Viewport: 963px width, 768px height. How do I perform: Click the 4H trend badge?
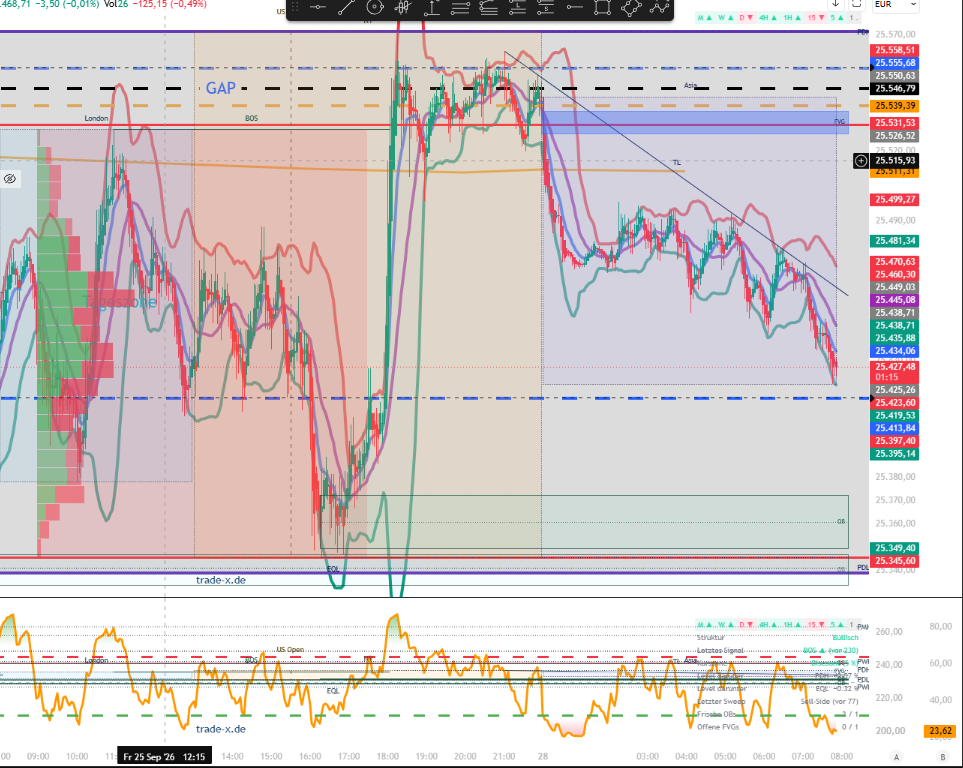point(768,18)
